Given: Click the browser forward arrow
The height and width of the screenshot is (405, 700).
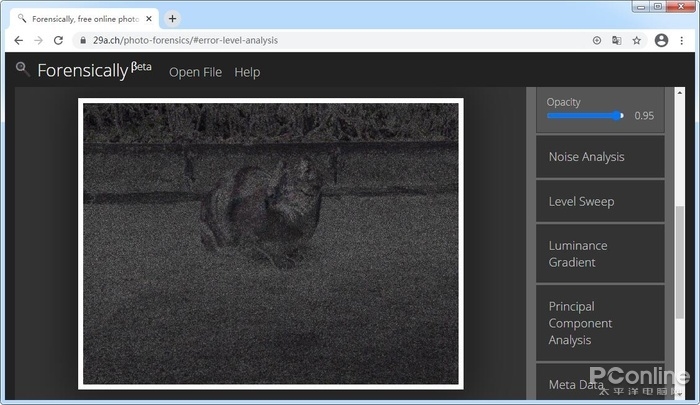Looking at the screenshot, I should (38, 40).
